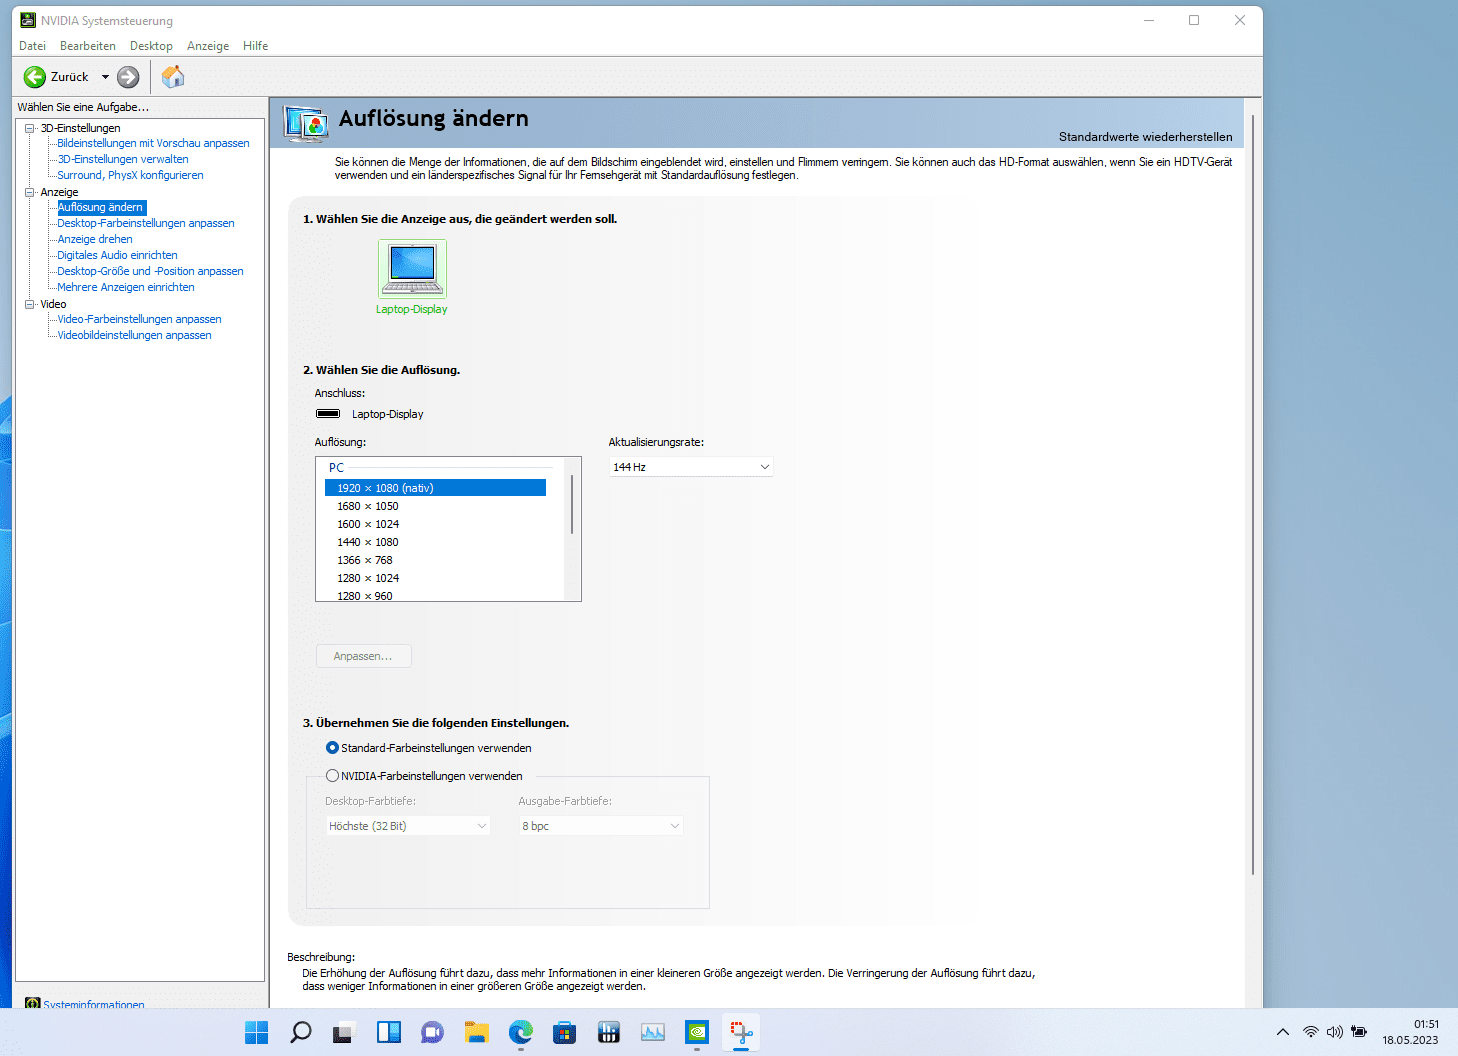This screenshot has width=1458, height=1056.
Task: Click the grey forward arrow in toolbar
Action: coord(128,77)
